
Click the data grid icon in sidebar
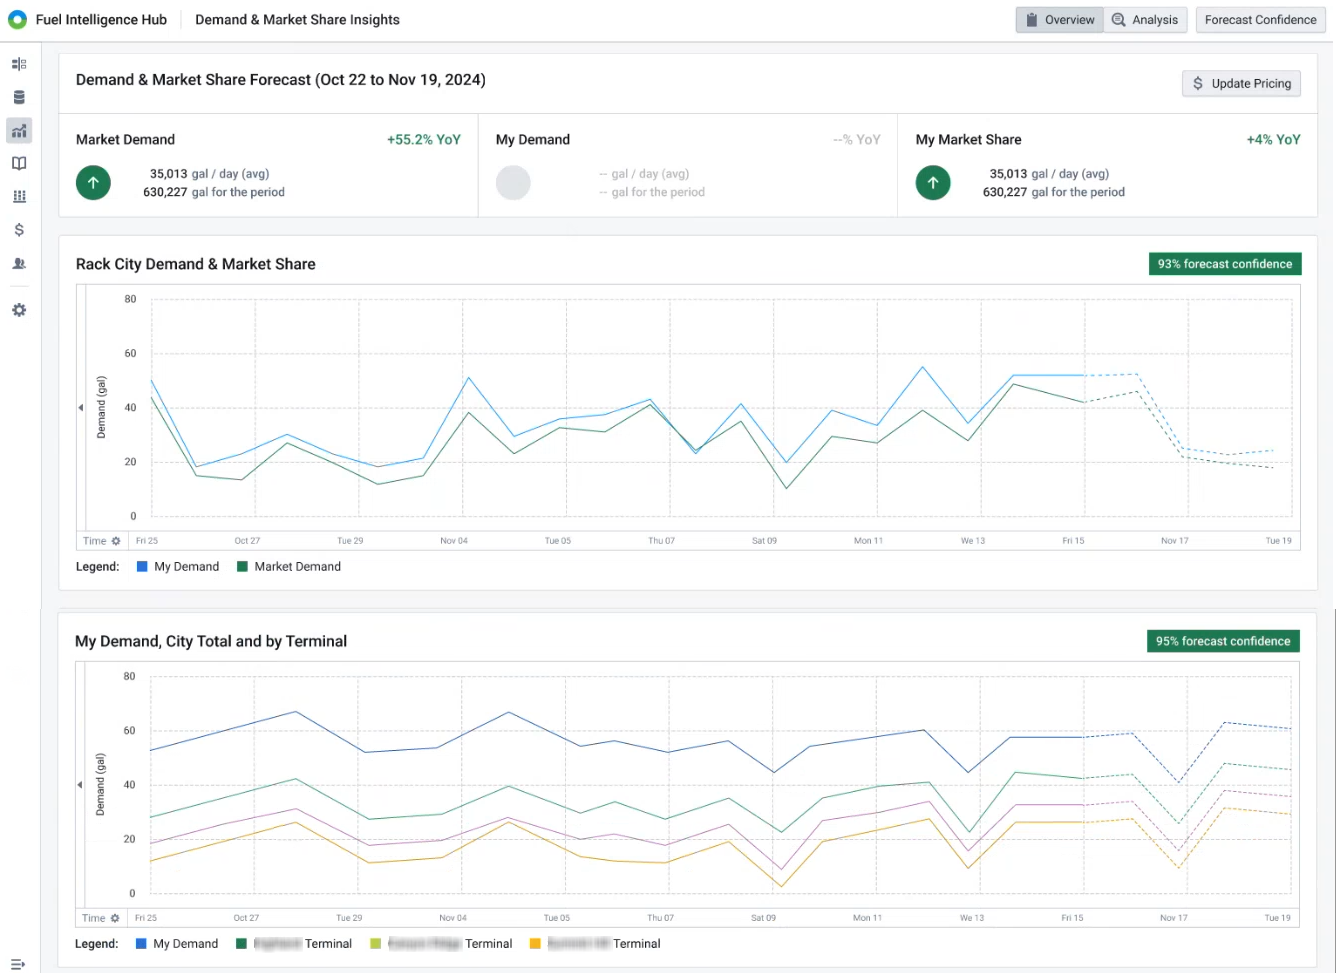tap(19, 197)
